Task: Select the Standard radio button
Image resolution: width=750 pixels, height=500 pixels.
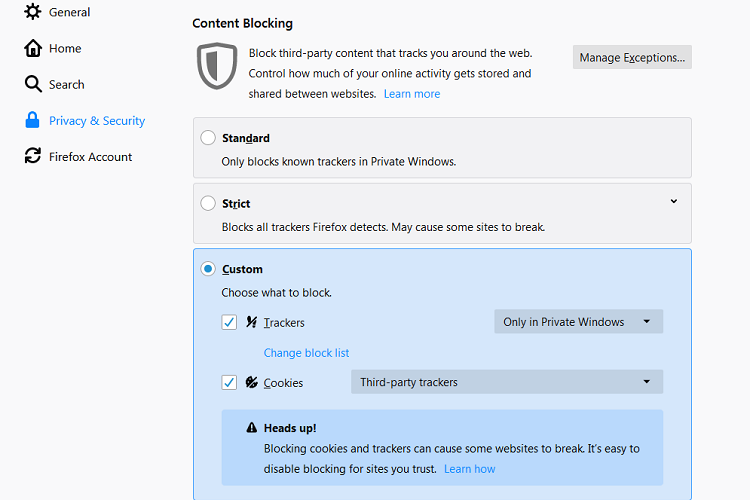Action: pyautogui.click(x=208, y=138)
